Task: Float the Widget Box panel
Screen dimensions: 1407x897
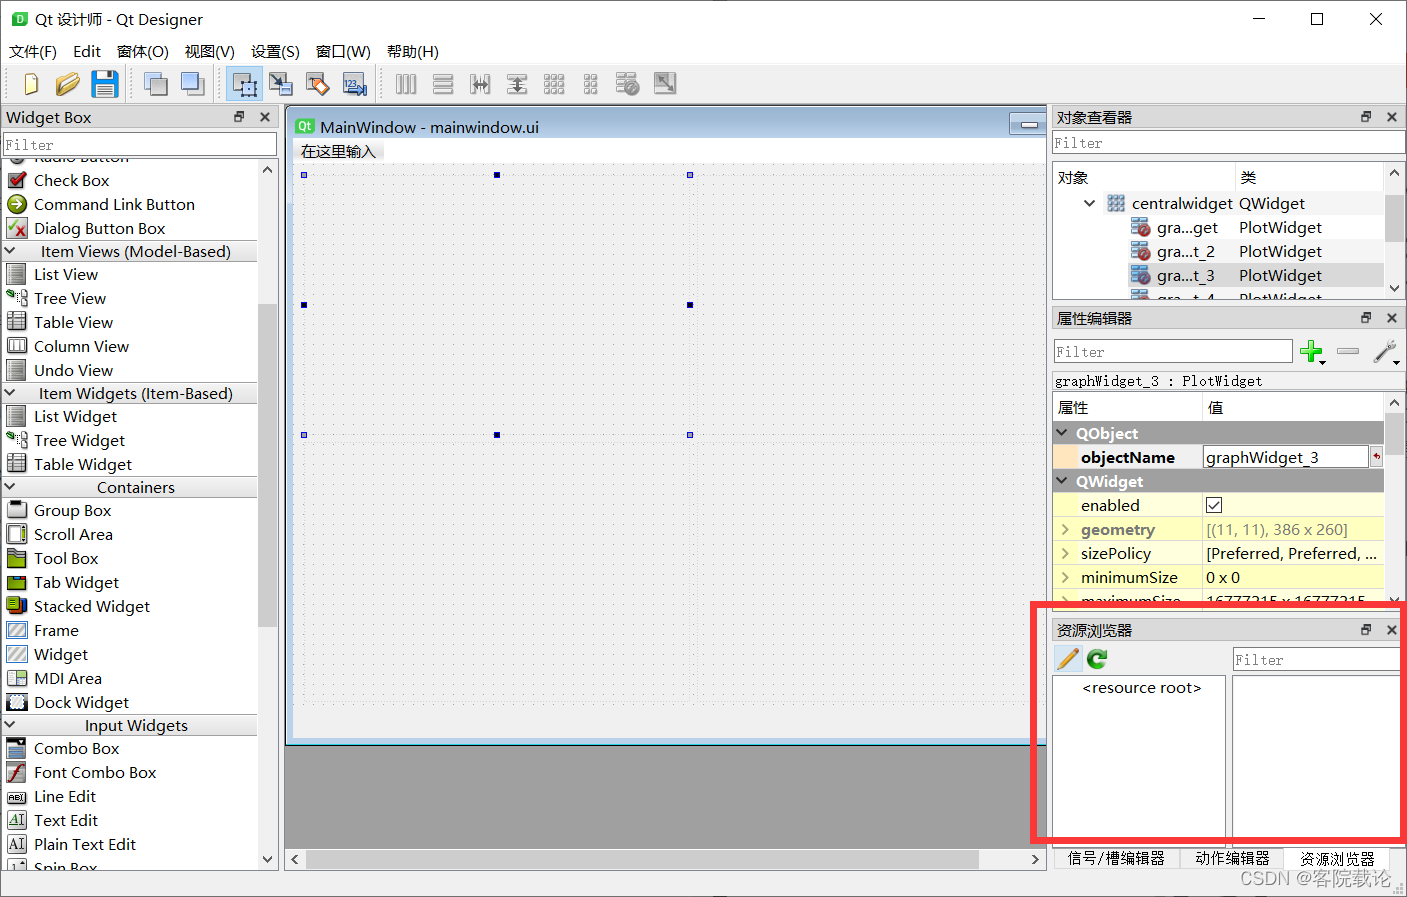Action: pyautogui.click(x=239, y=117)
